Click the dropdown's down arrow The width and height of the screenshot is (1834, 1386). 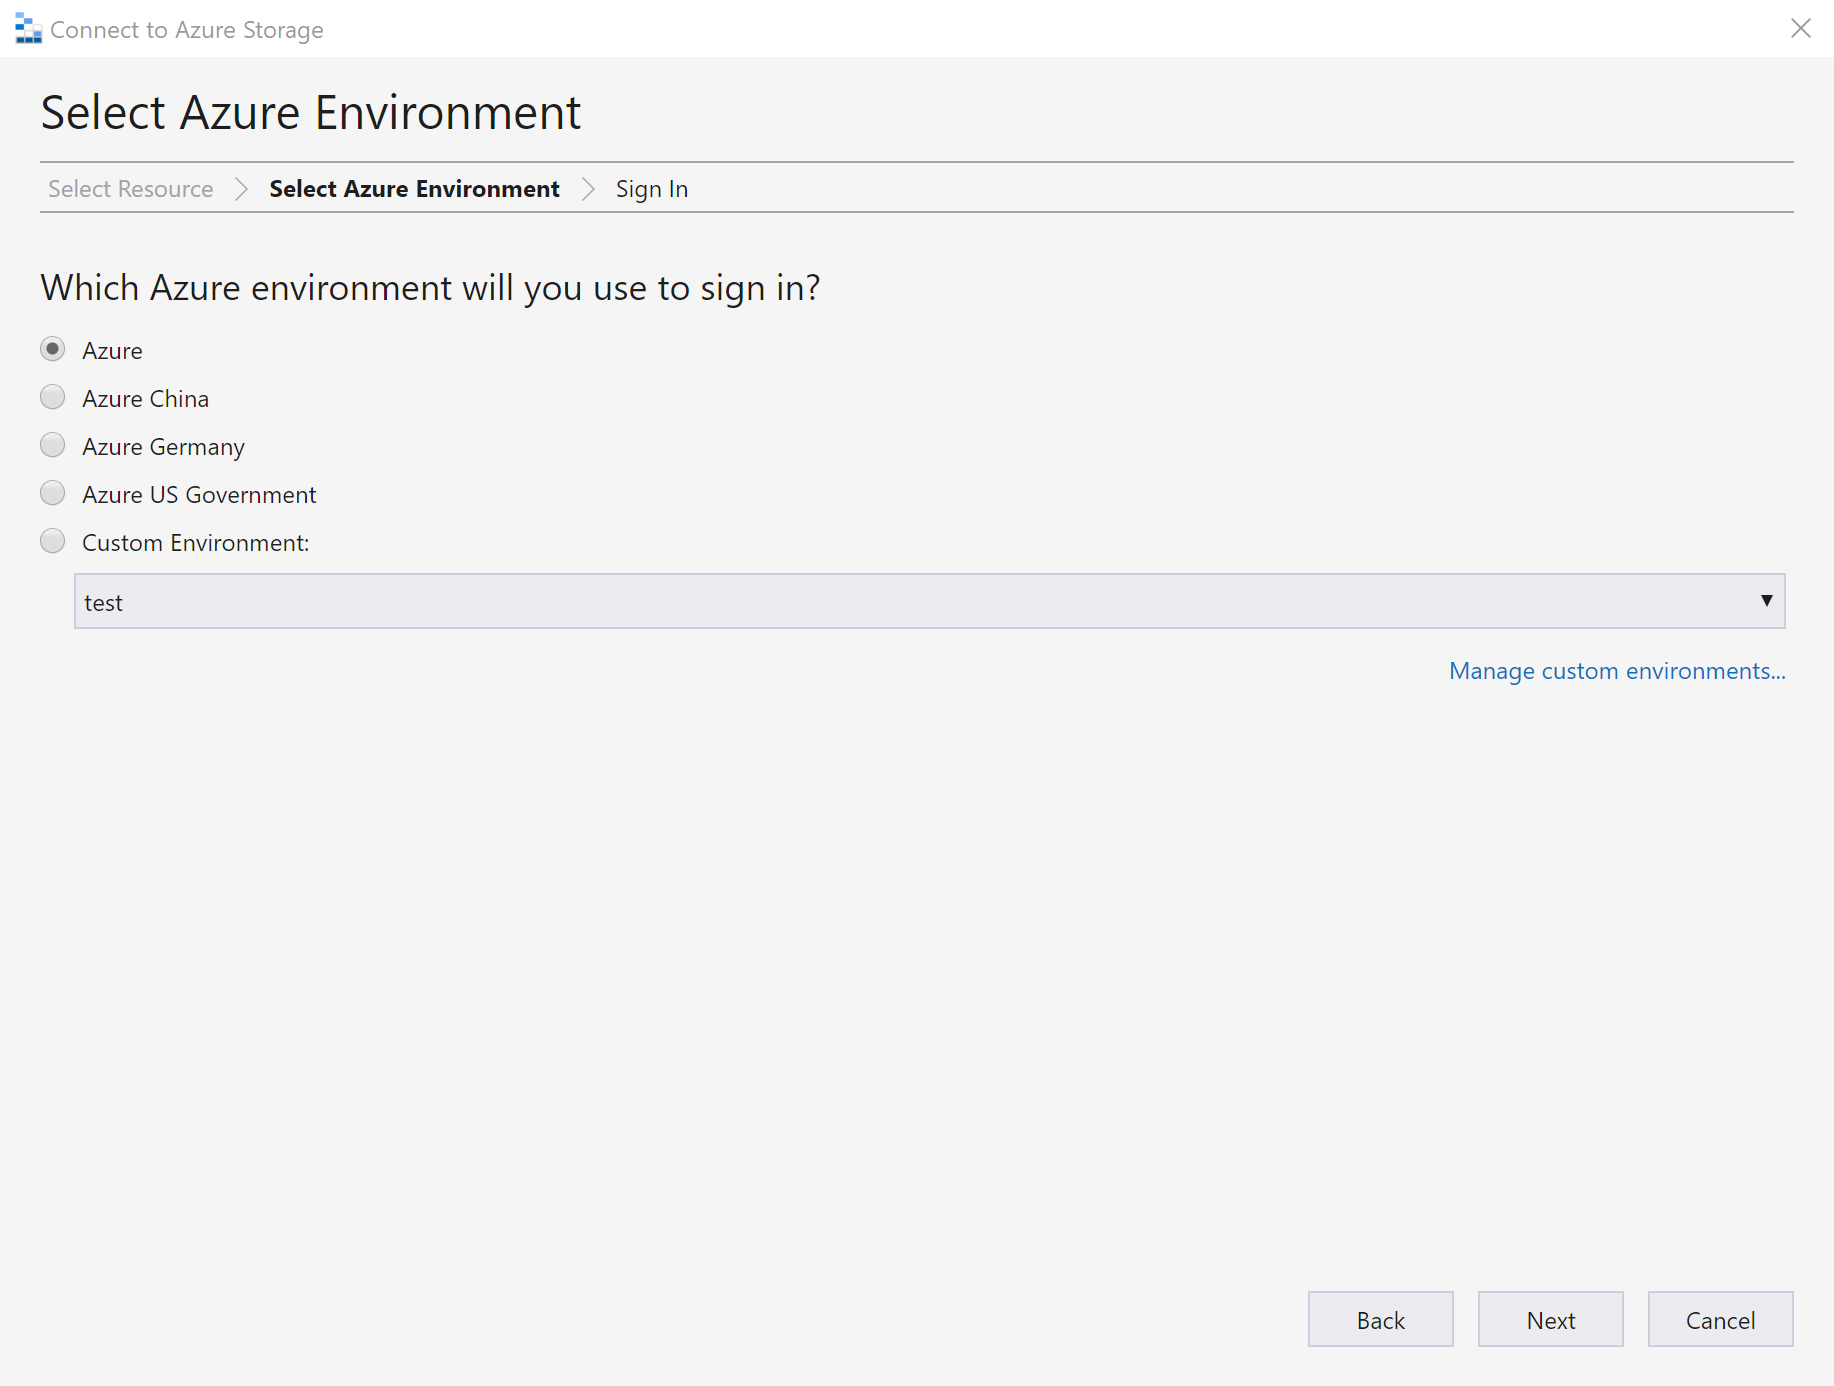pyautogui.click(x=1766, y=601)
